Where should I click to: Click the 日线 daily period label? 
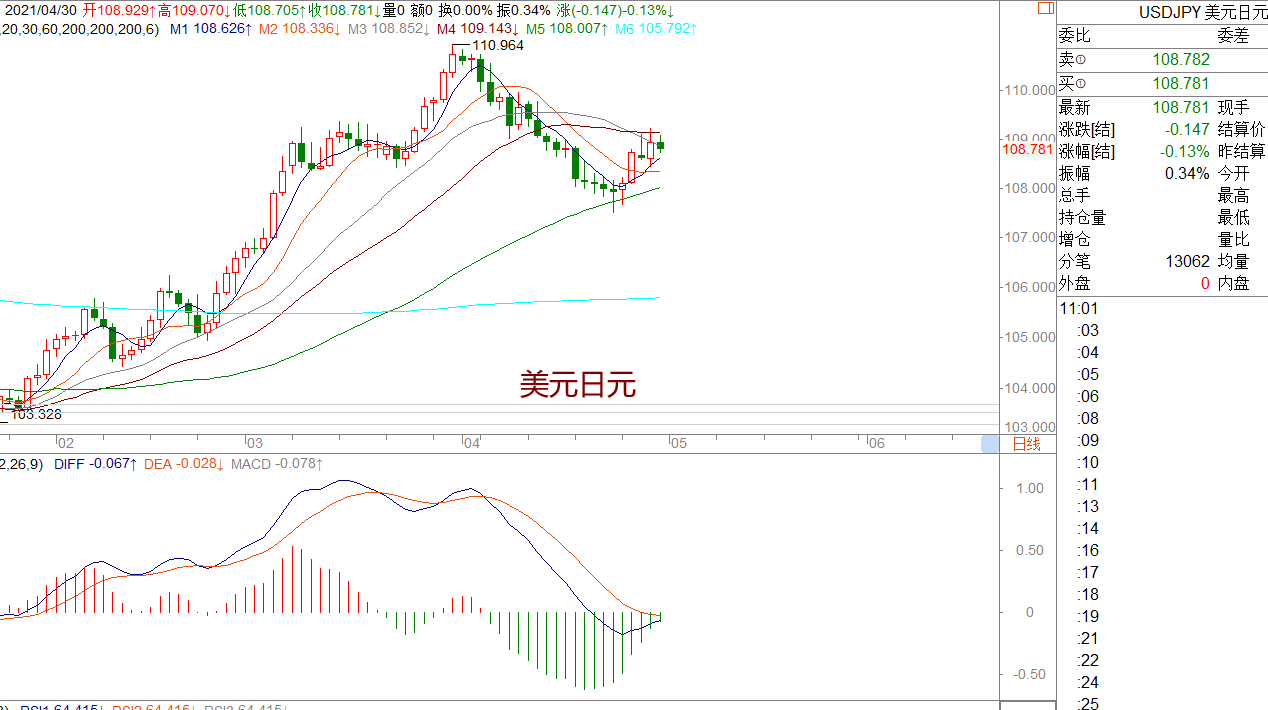1027,444
